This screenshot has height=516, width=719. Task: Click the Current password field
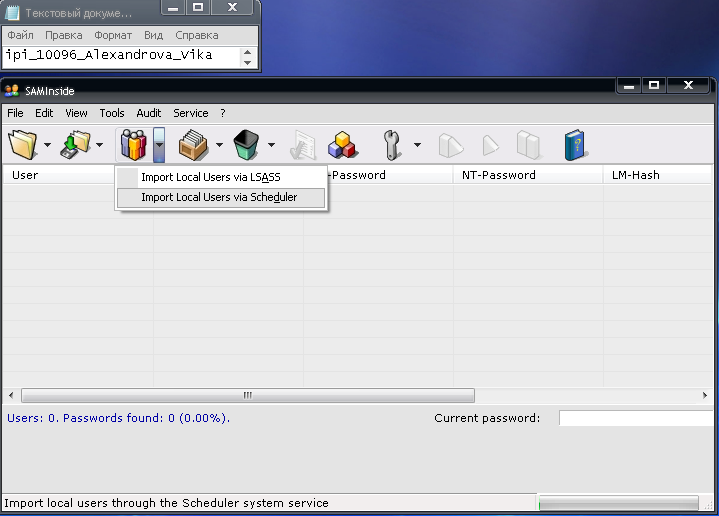(x=636, y=418)
